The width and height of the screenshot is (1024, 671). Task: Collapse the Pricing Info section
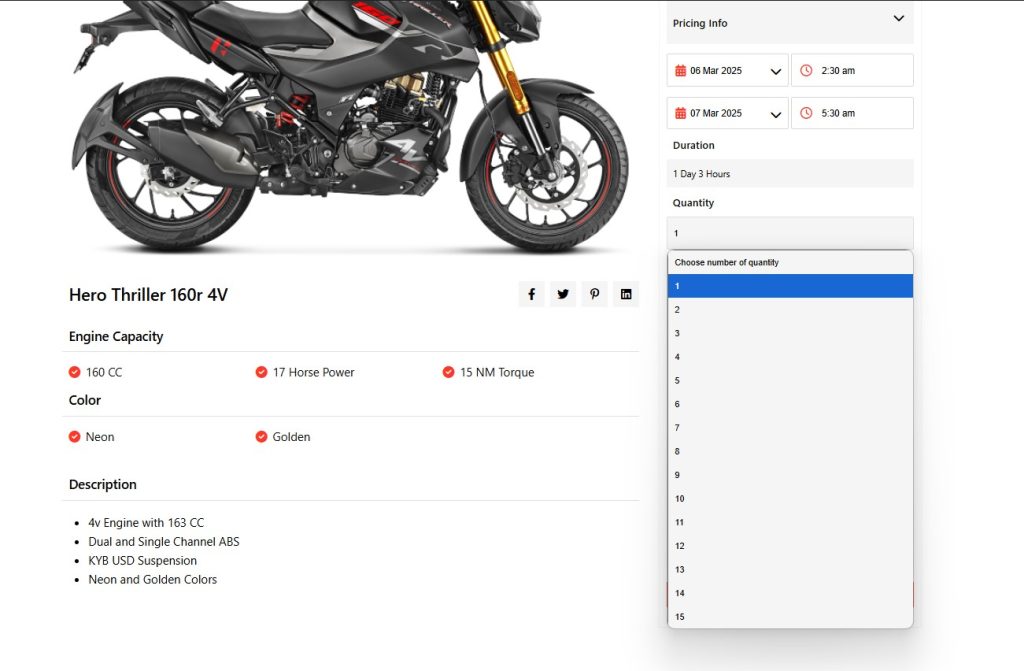(898, 19)
